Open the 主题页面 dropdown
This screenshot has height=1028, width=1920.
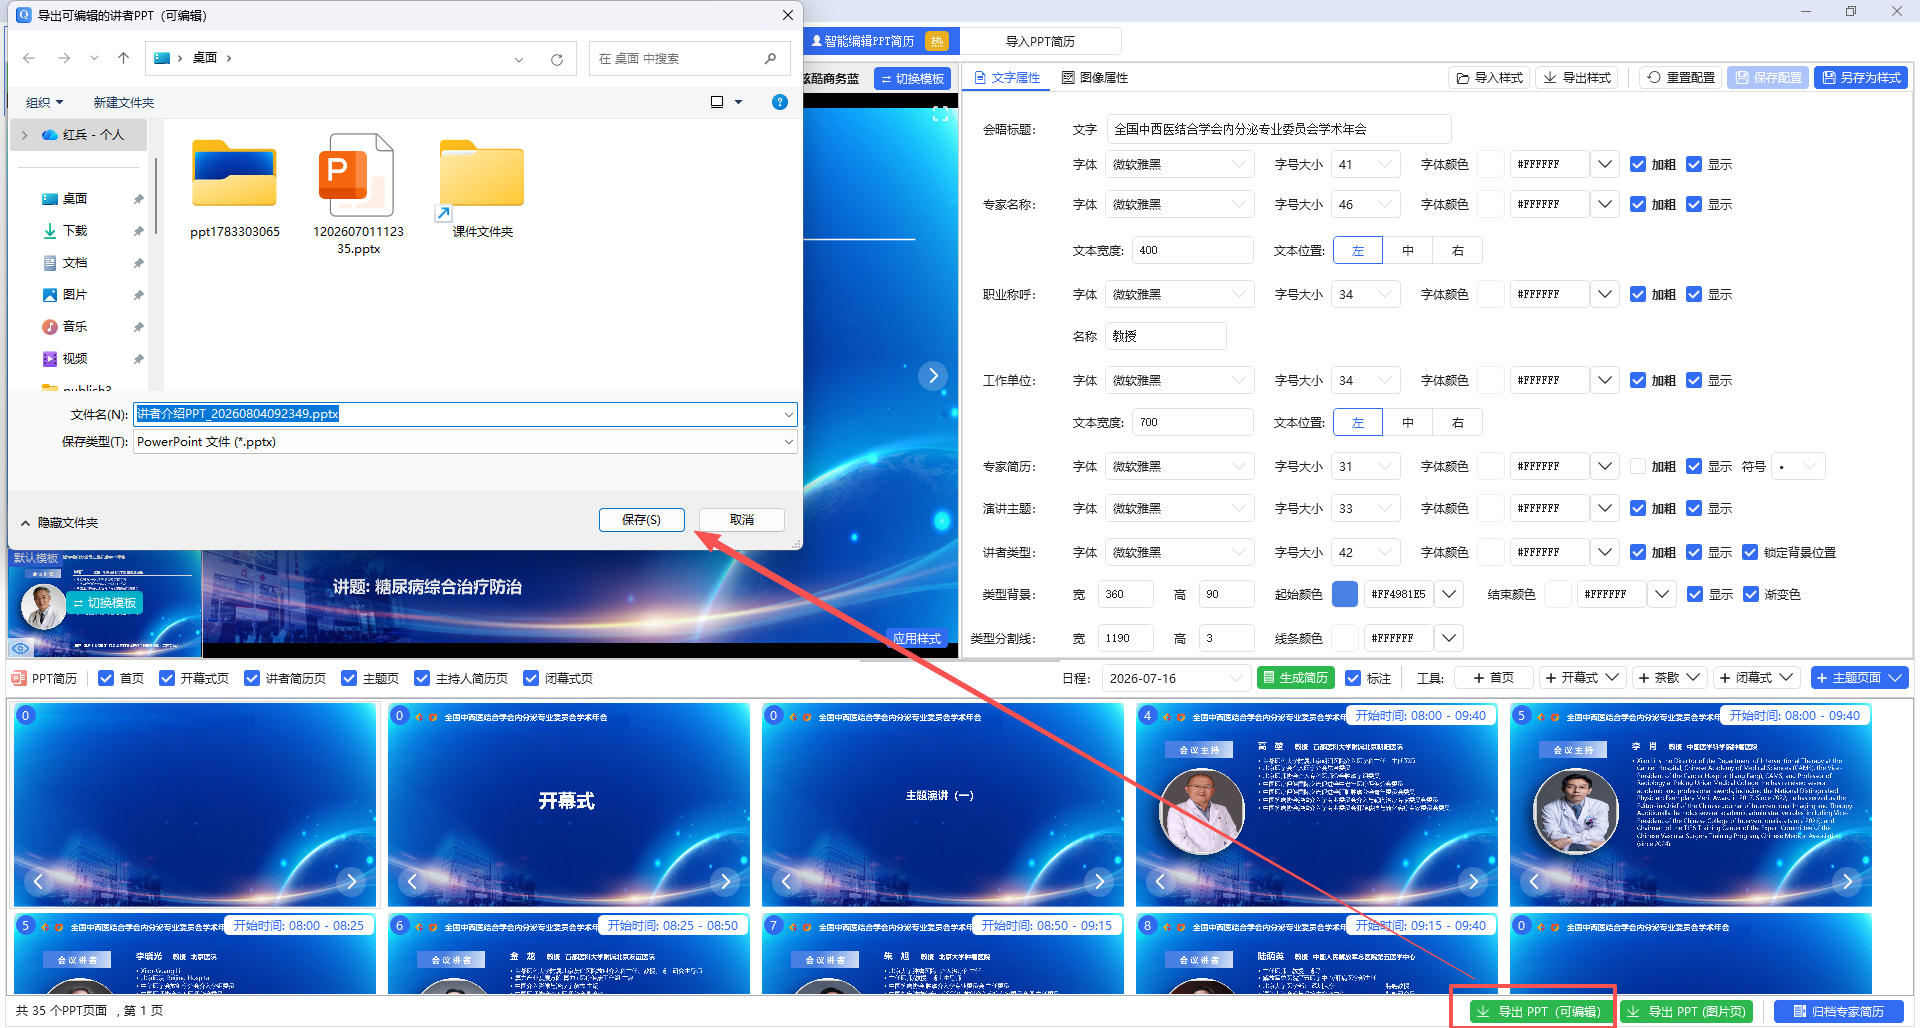pyautogui.click(x=1860, y=678)
